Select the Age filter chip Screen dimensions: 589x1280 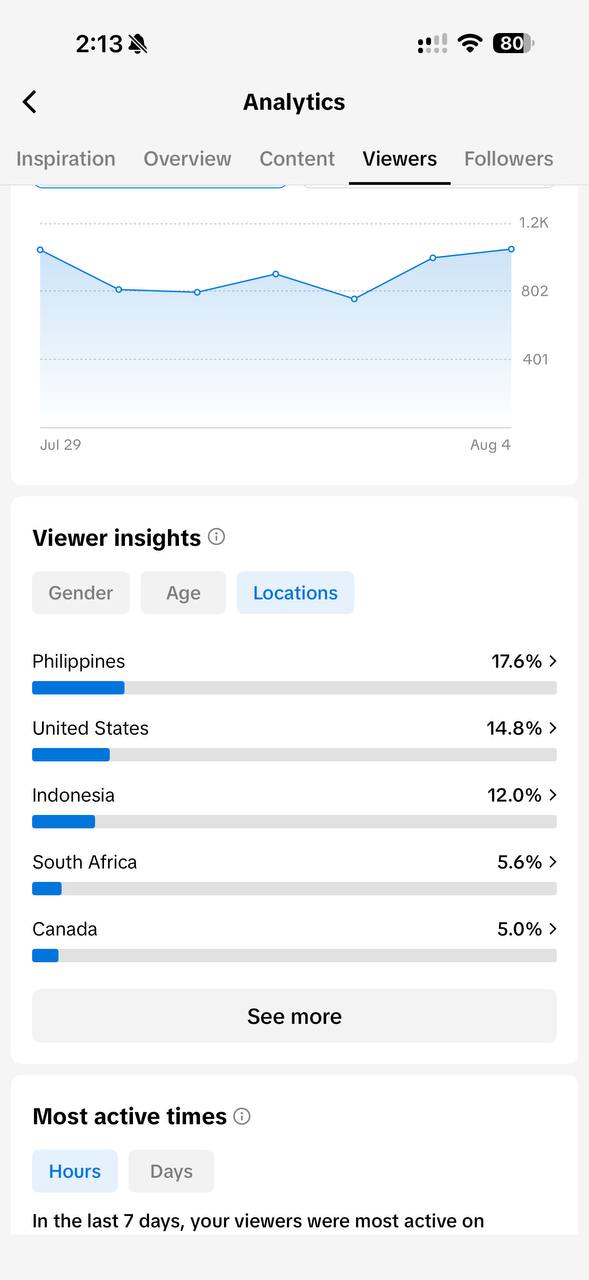pos(183,593)
